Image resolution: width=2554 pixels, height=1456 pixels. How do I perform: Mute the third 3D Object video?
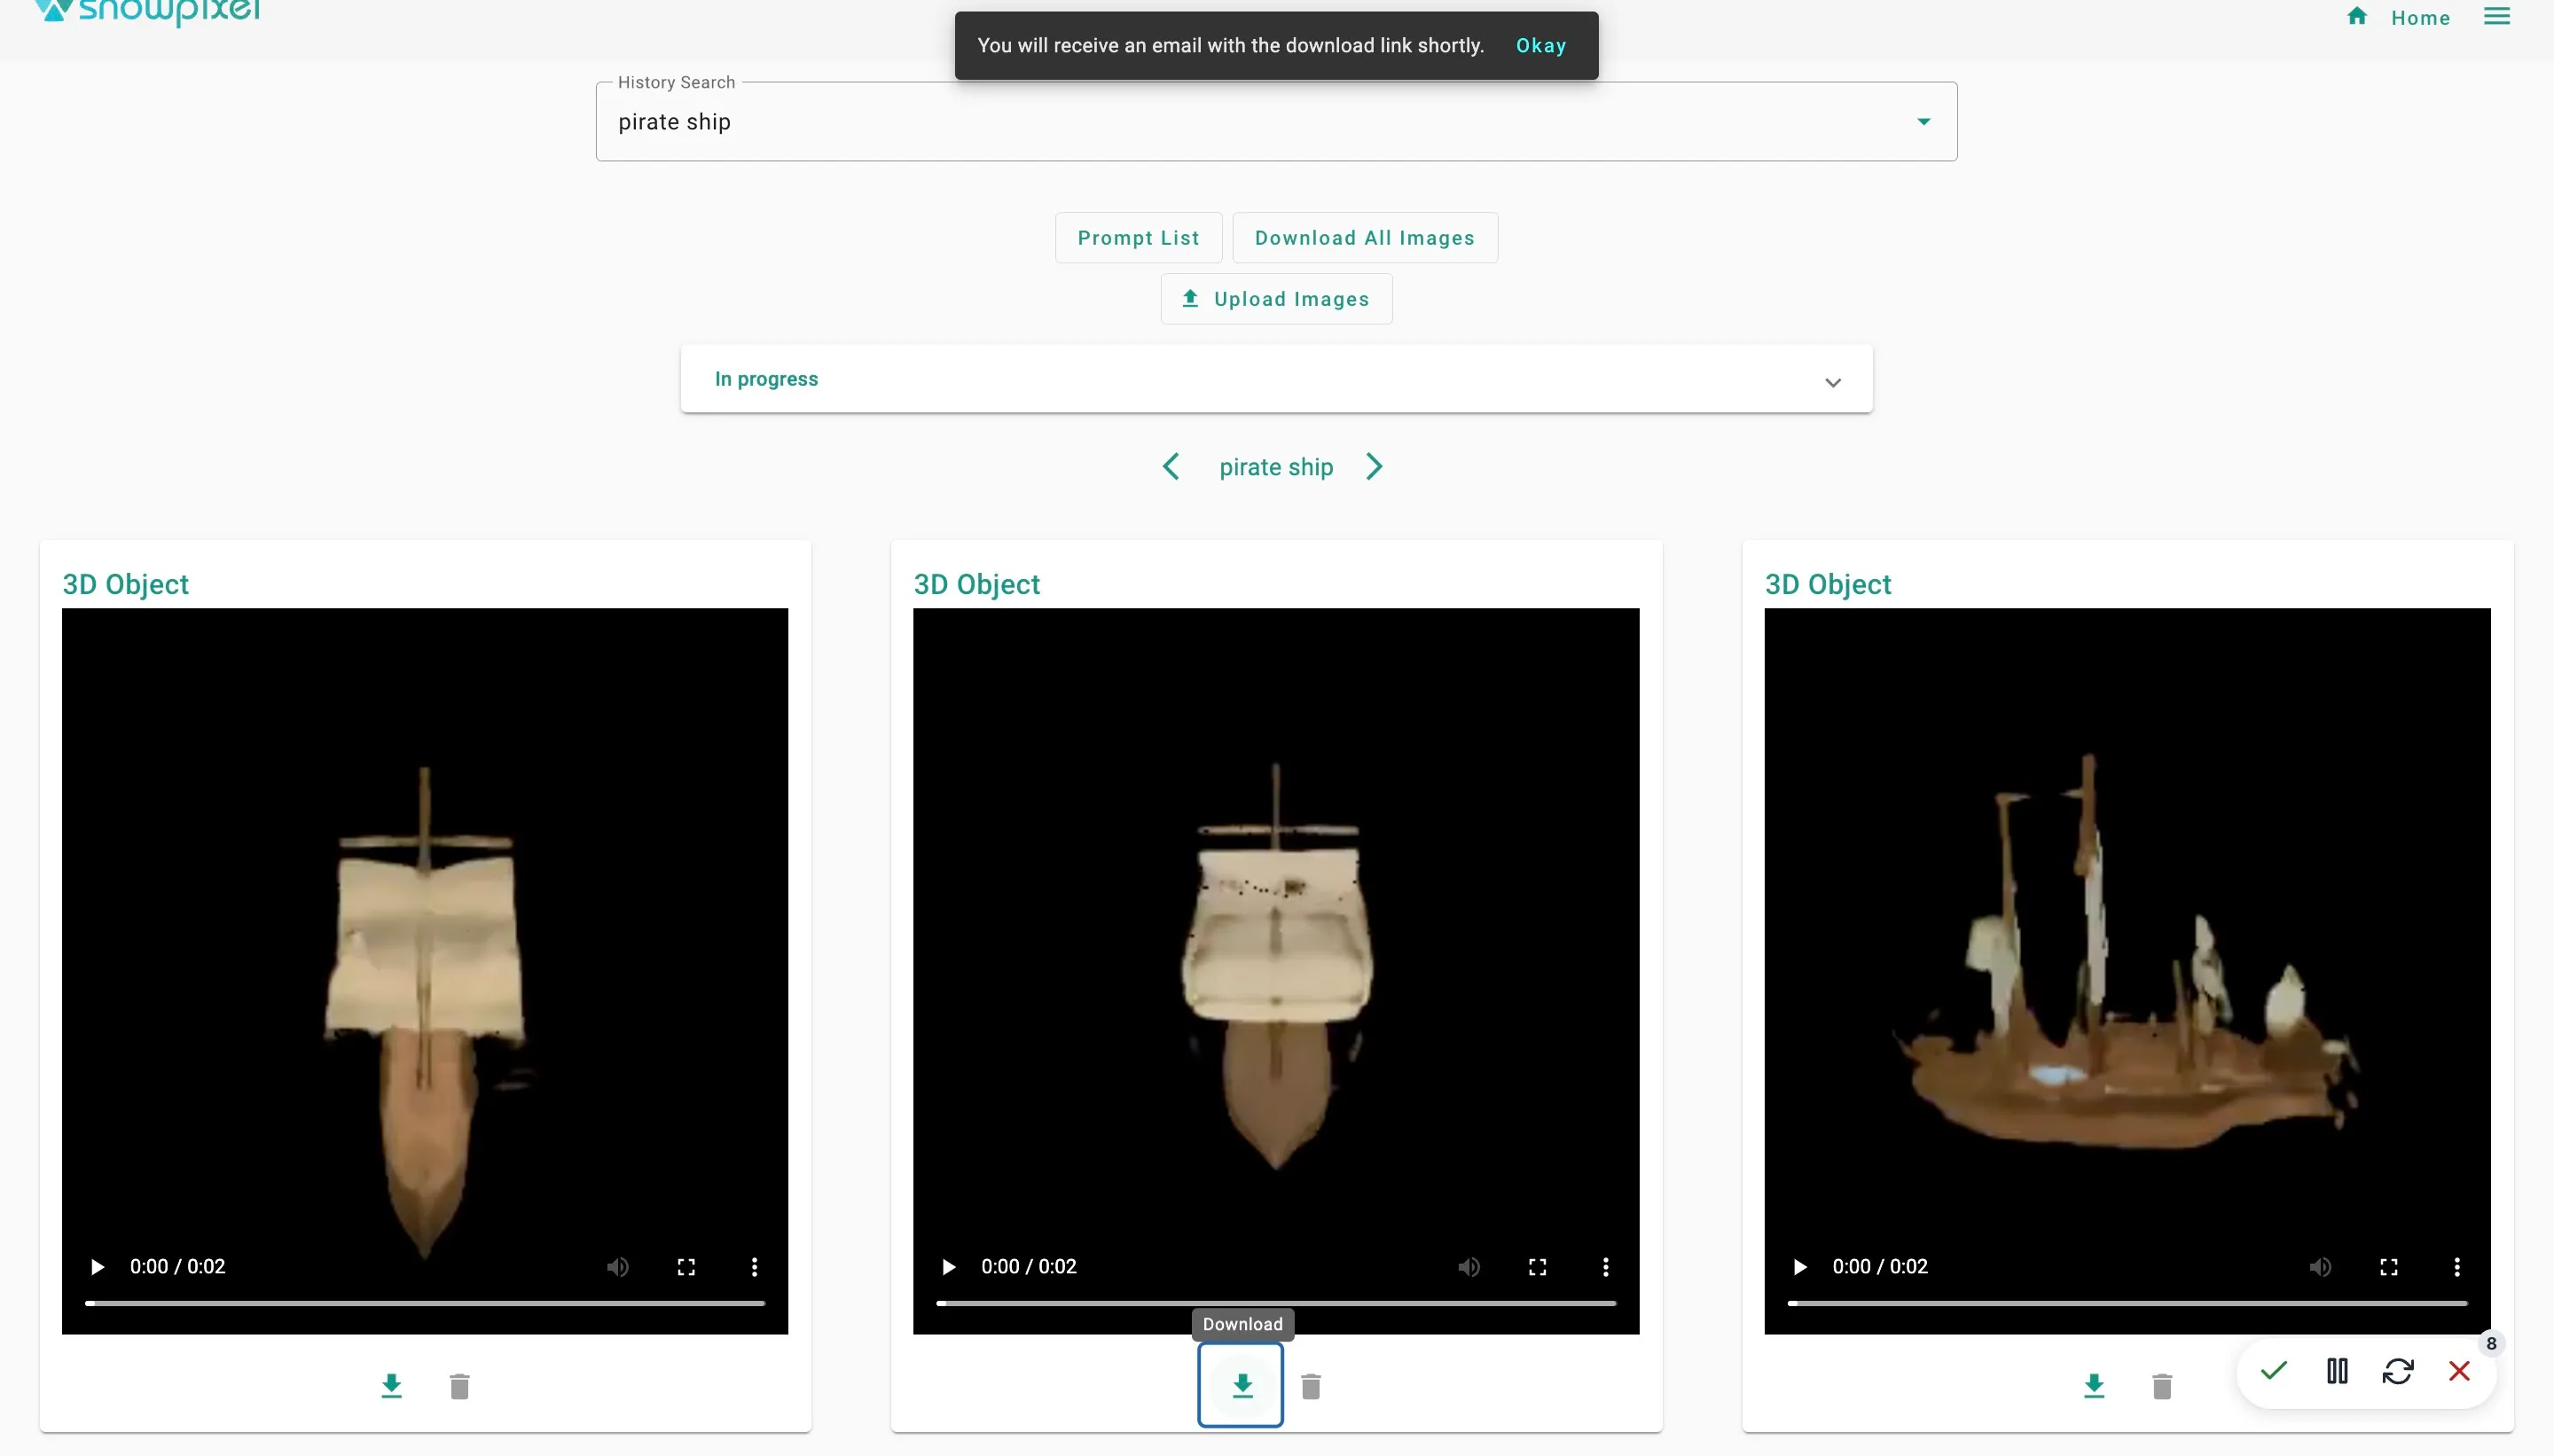[x=2320, y=1267]
